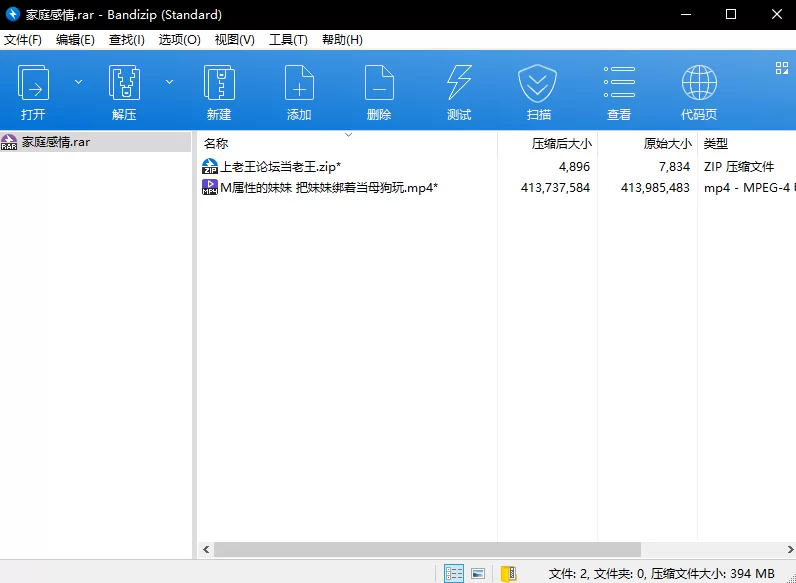Open the View (查看) toolbar icon
The height and width of the screenshot is (583, 796).
619,90
